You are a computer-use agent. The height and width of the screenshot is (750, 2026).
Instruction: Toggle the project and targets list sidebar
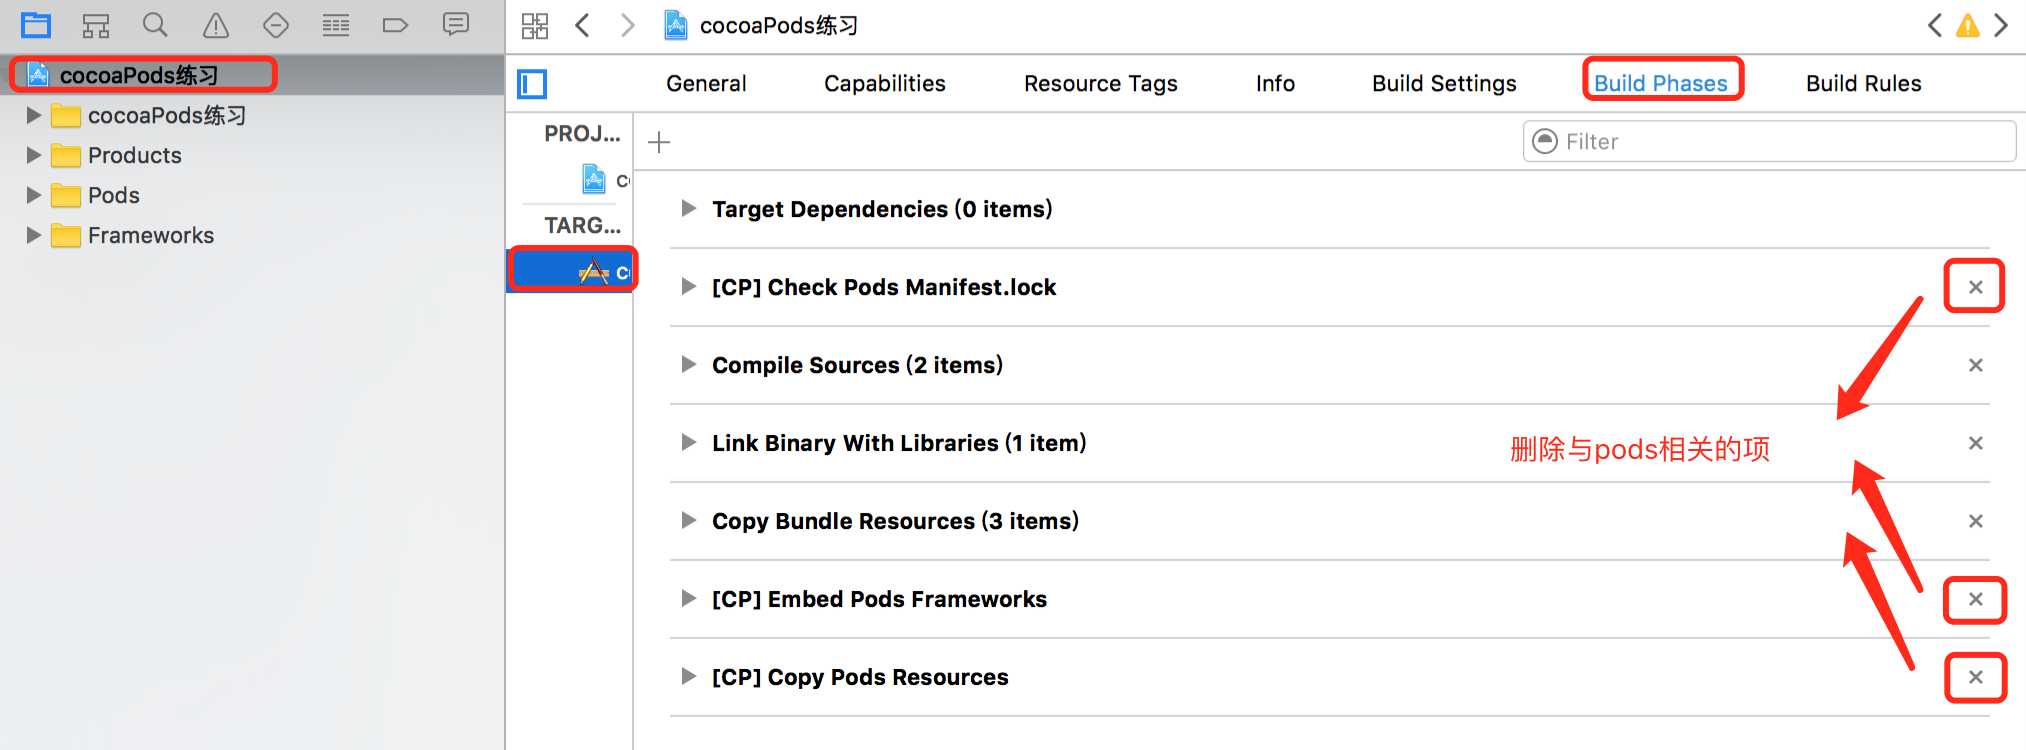[532, 84]
